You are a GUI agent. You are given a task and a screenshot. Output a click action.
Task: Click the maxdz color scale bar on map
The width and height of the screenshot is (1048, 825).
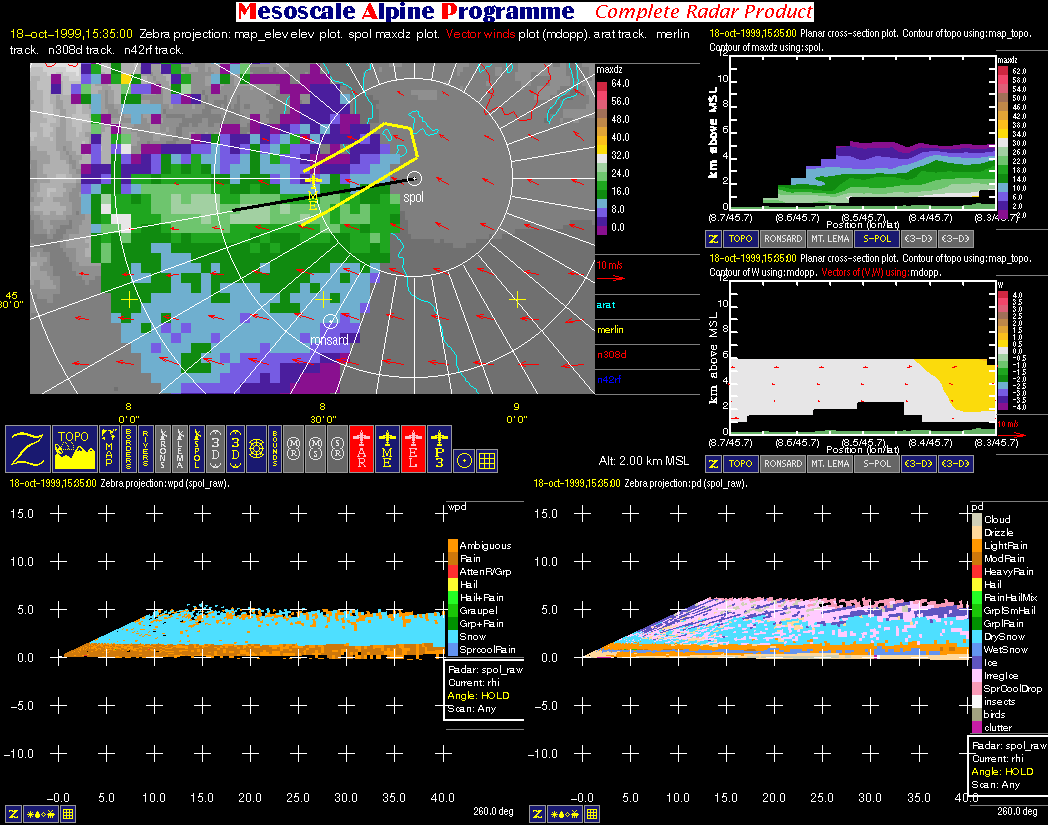[x=601, y=155]
